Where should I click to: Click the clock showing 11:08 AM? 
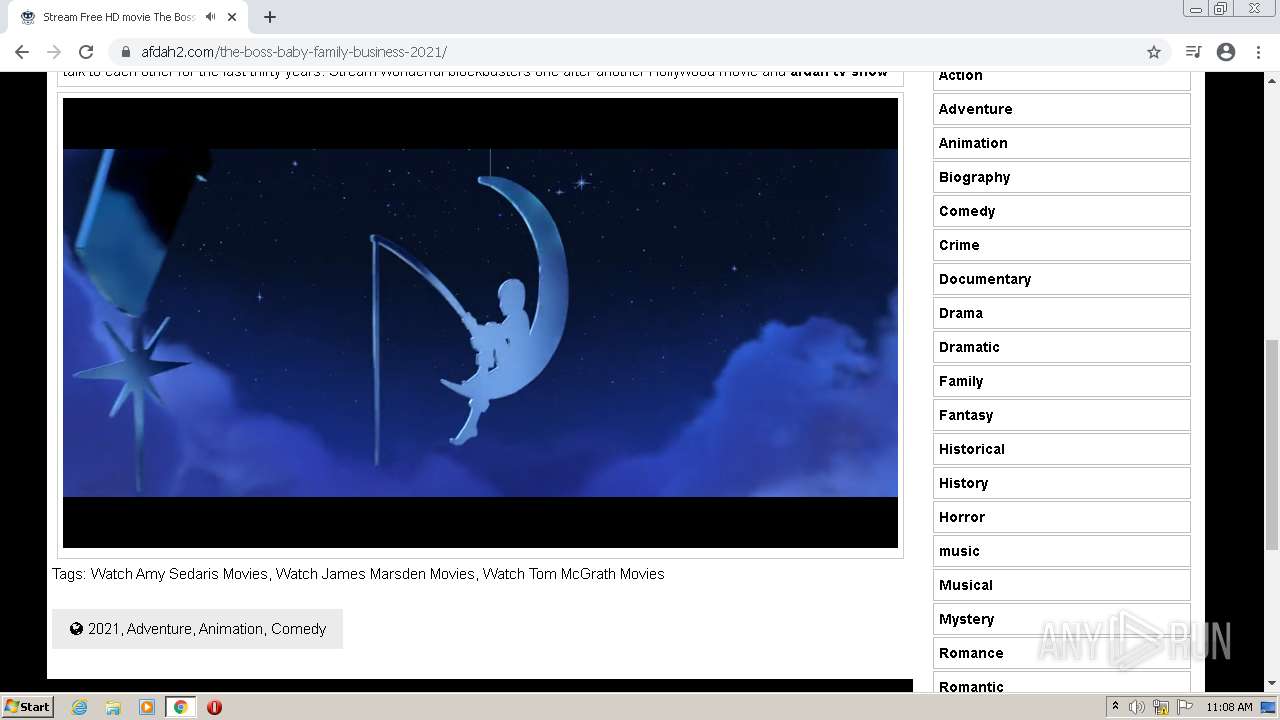(1229, 707)
